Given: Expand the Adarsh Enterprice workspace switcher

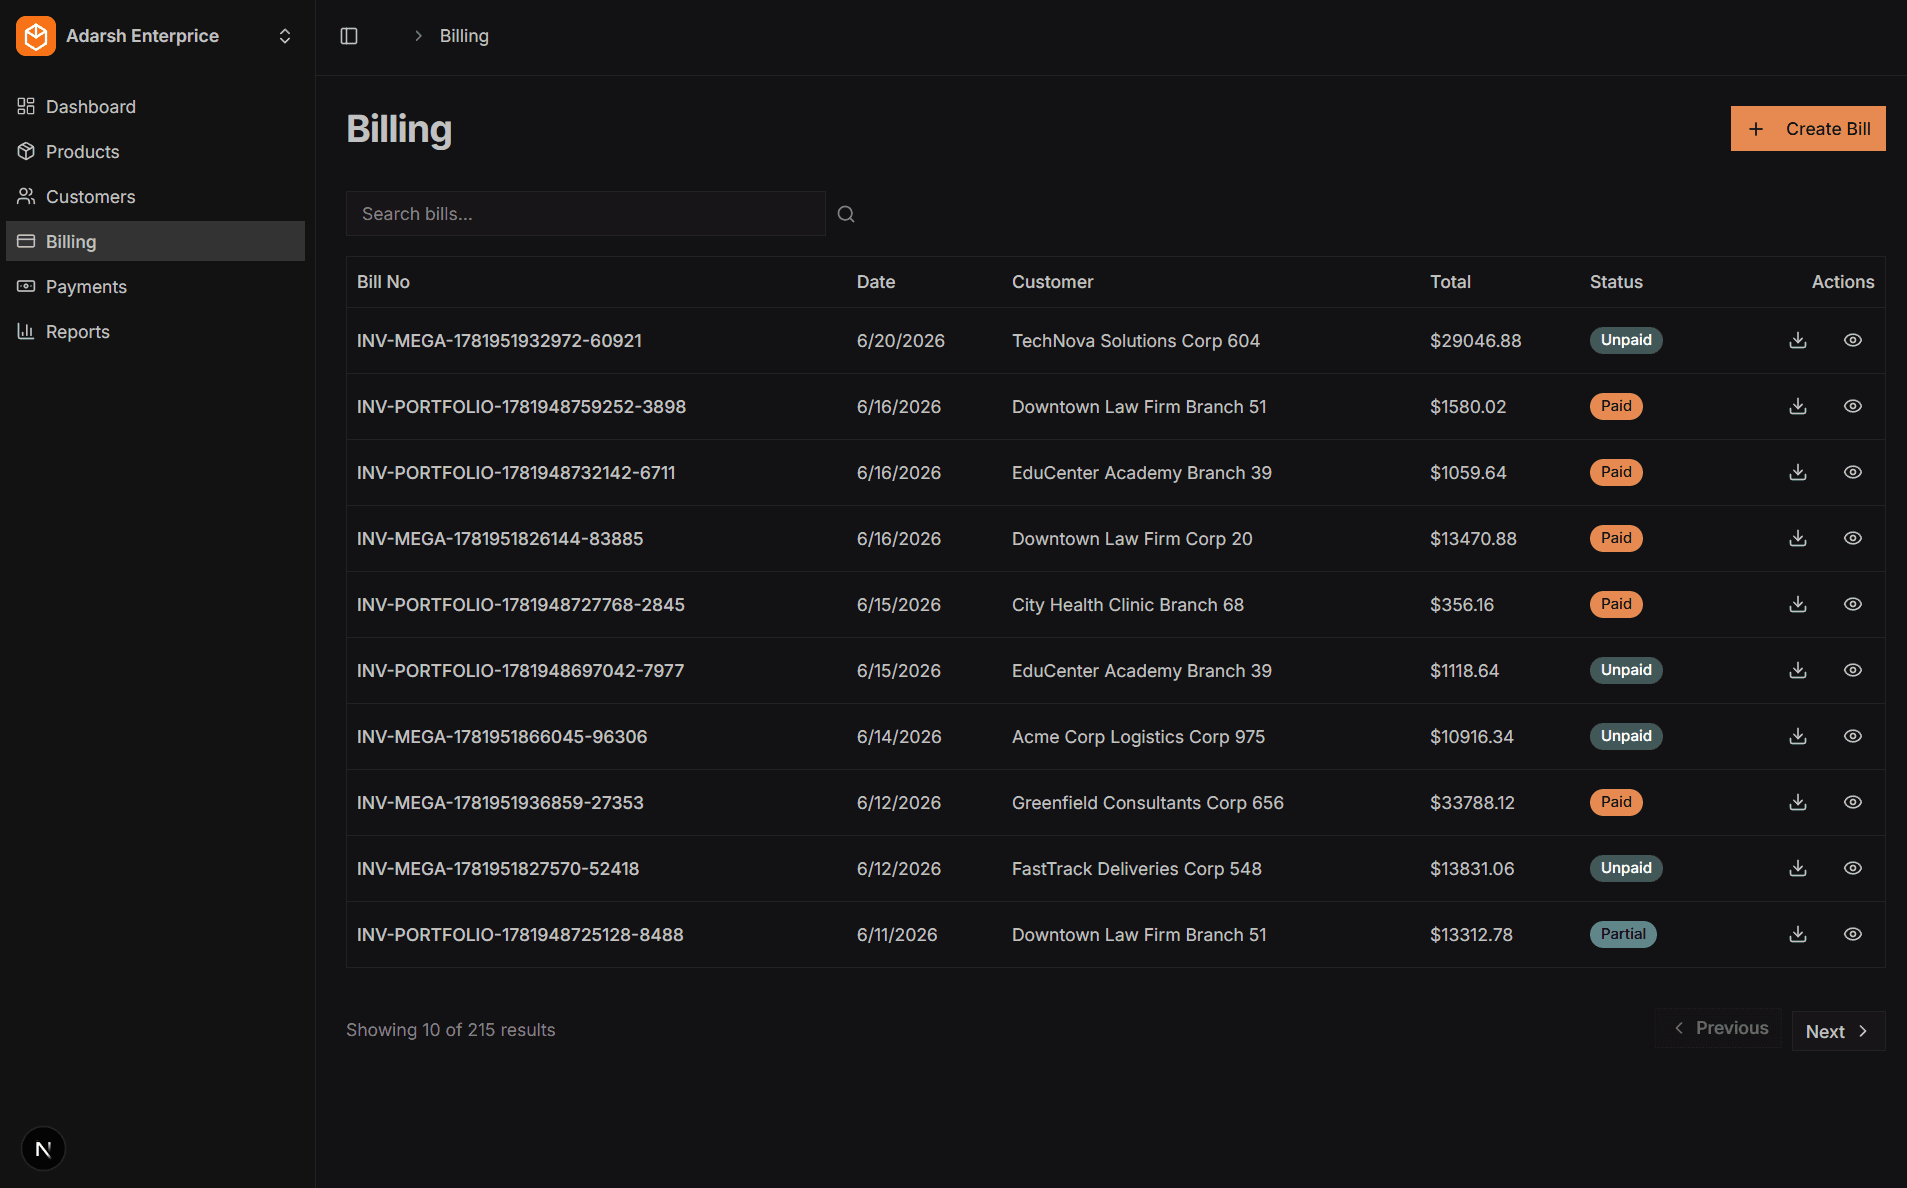Looking at the screenshot, I should [x=285, y=36].
